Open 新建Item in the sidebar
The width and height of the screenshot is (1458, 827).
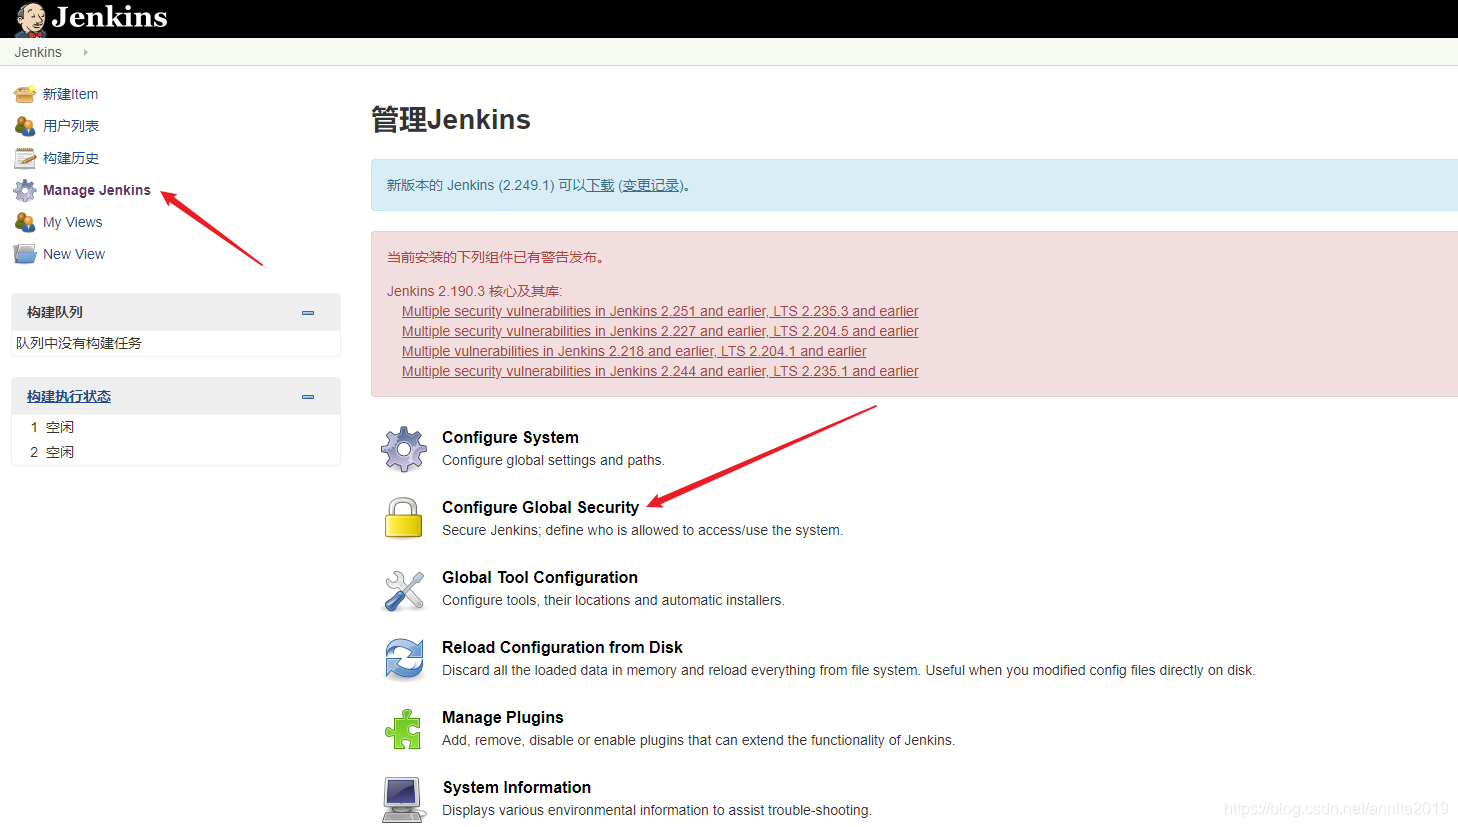[x=70, y=94]
